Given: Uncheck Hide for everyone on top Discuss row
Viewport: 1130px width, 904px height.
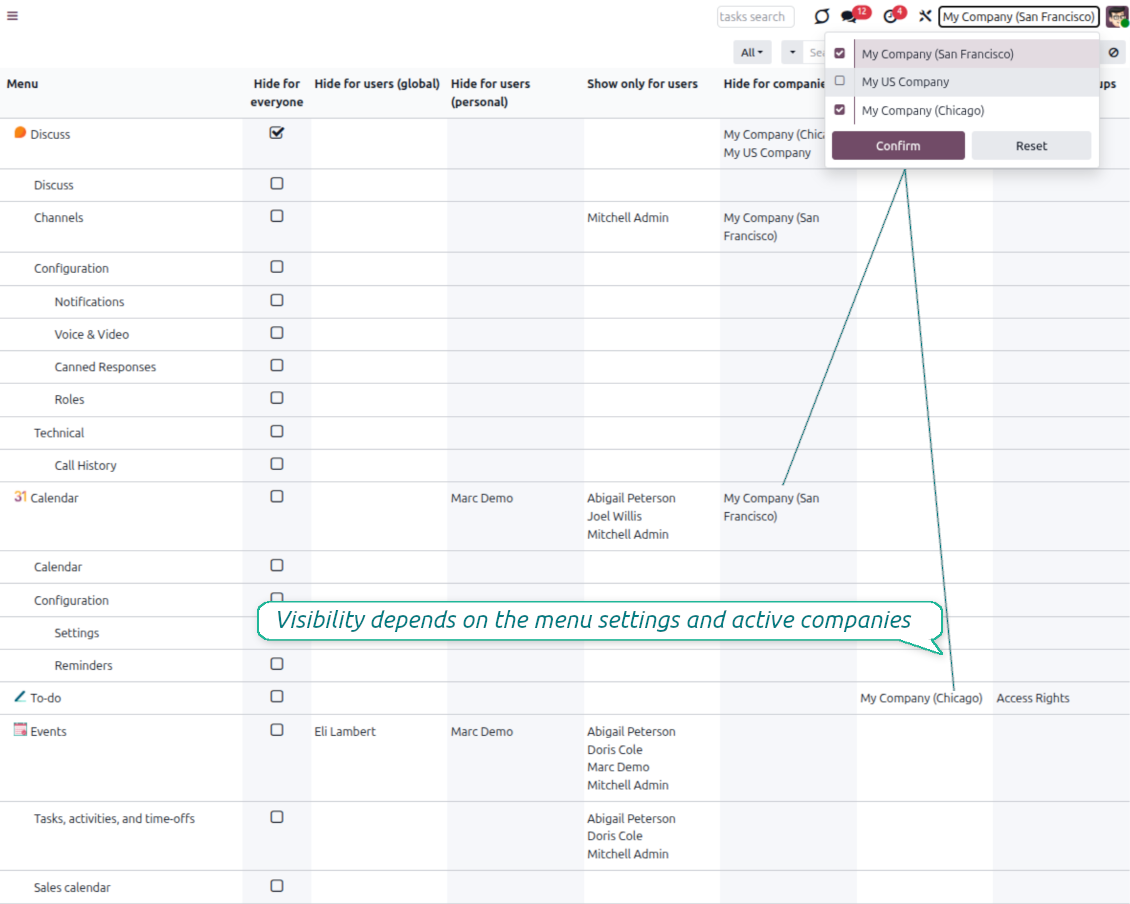Looking at the screenshot, I should pos(277,133).
